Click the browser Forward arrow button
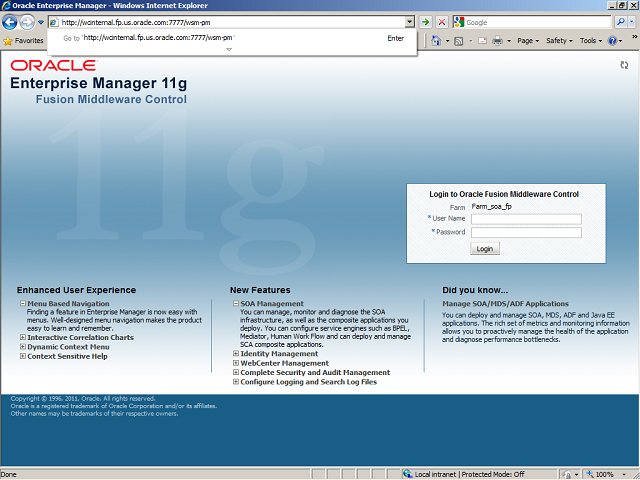Image resolution: width=640 pixels, height=480 pixels. 27,22
